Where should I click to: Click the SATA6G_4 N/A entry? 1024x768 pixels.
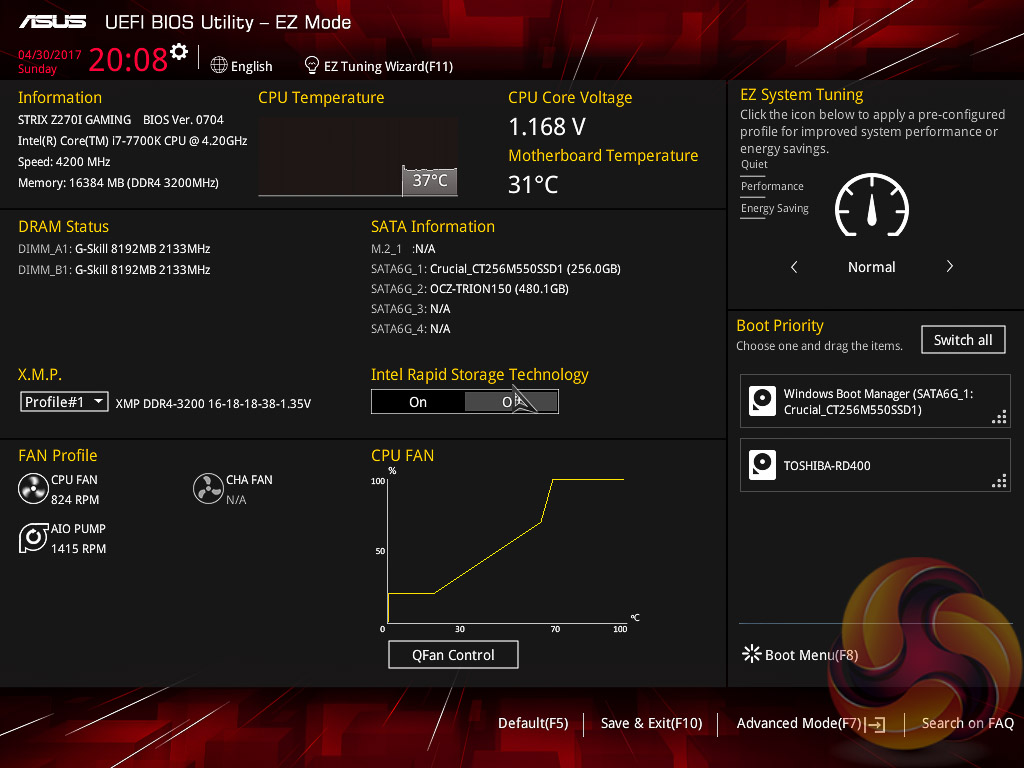coord(411,328)
